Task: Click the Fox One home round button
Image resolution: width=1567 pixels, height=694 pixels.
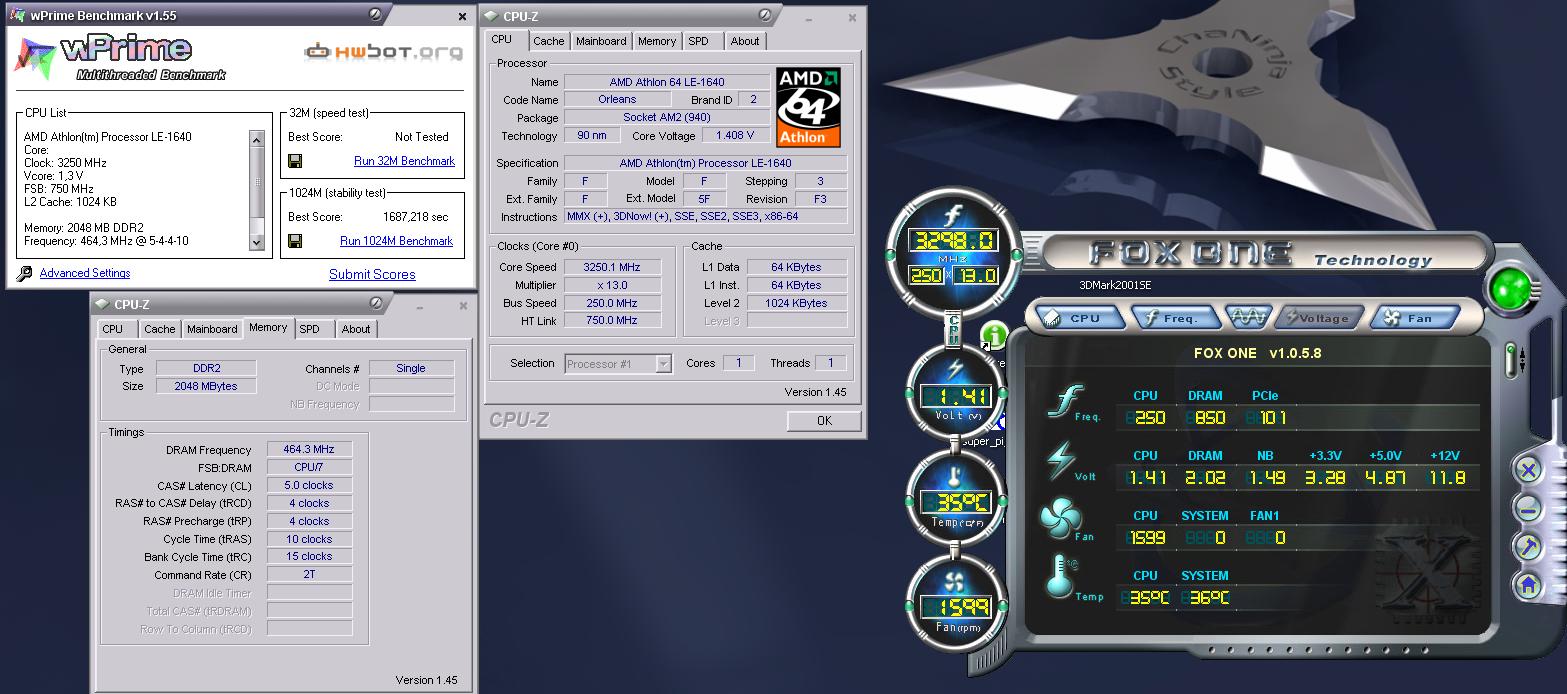Action: click(1528, 586)
